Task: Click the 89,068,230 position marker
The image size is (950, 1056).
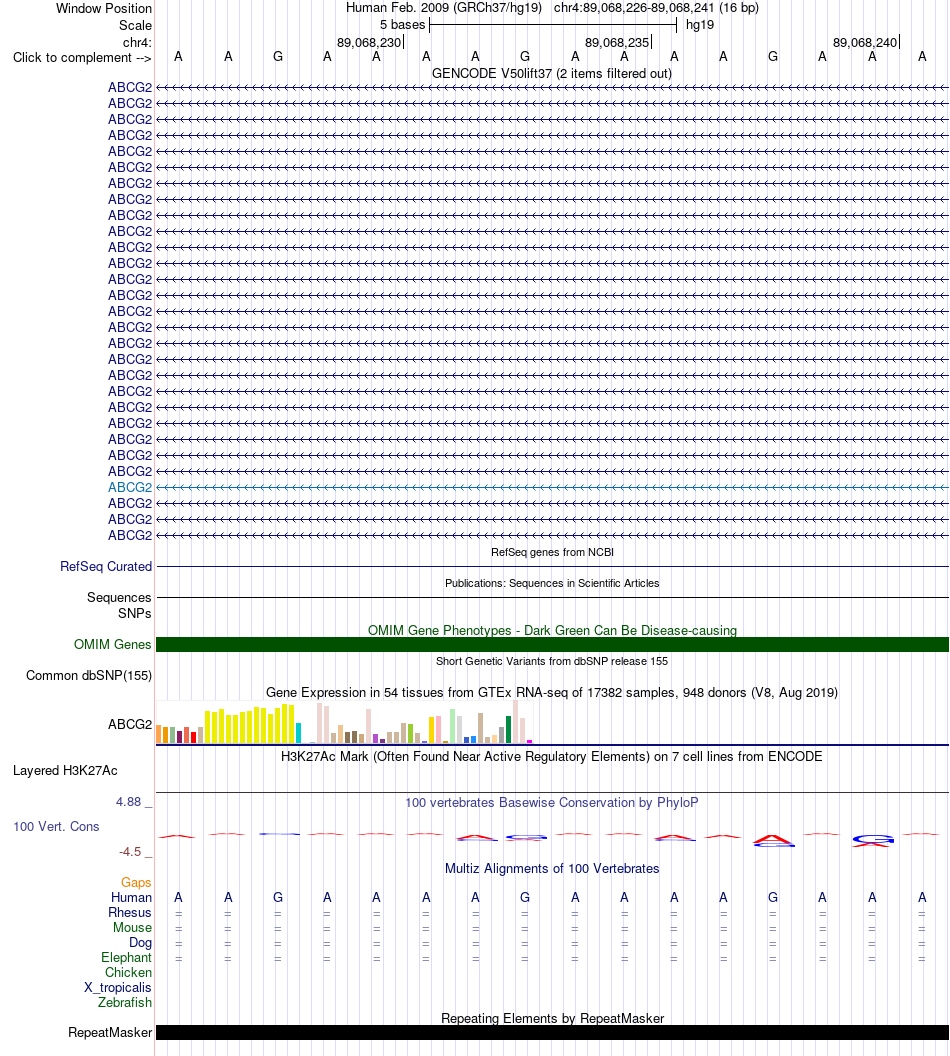Action: pyautogui.click(x=369, y=42)
